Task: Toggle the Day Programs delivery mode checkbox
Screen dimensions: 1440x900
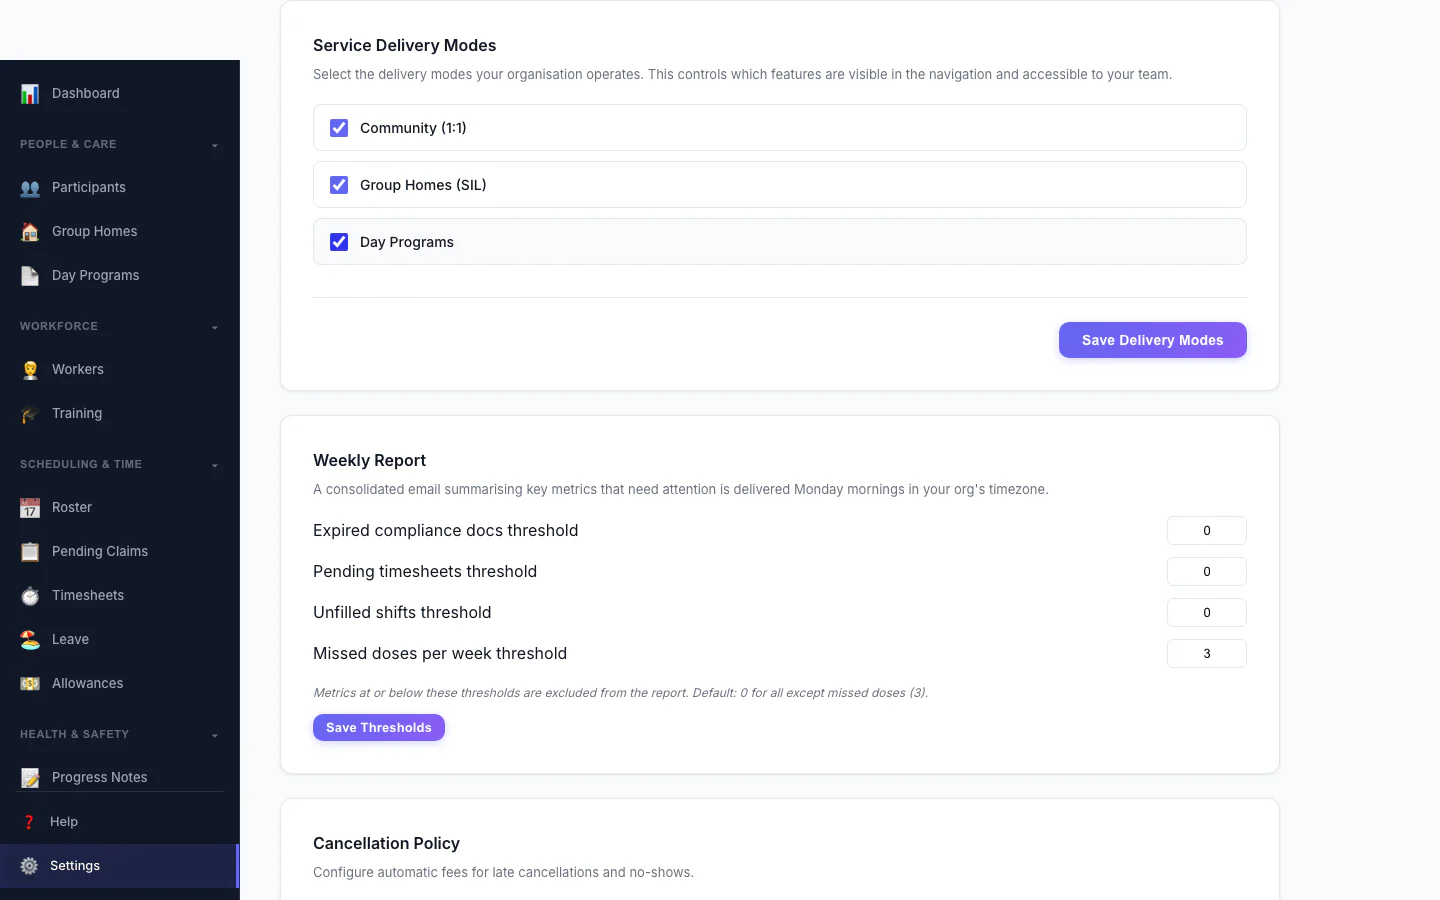Action: tap(339, 242)
